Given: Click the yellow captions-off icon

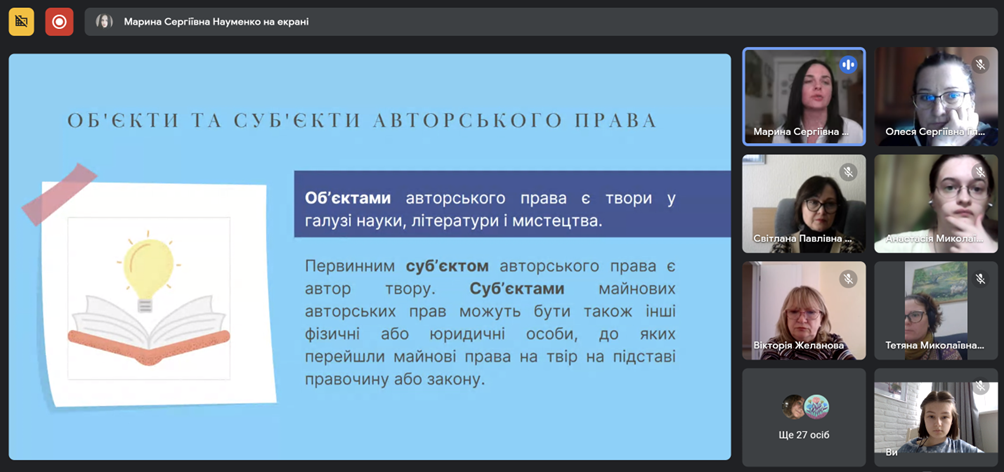Looking at the screenshot, I should click(21, 22).
